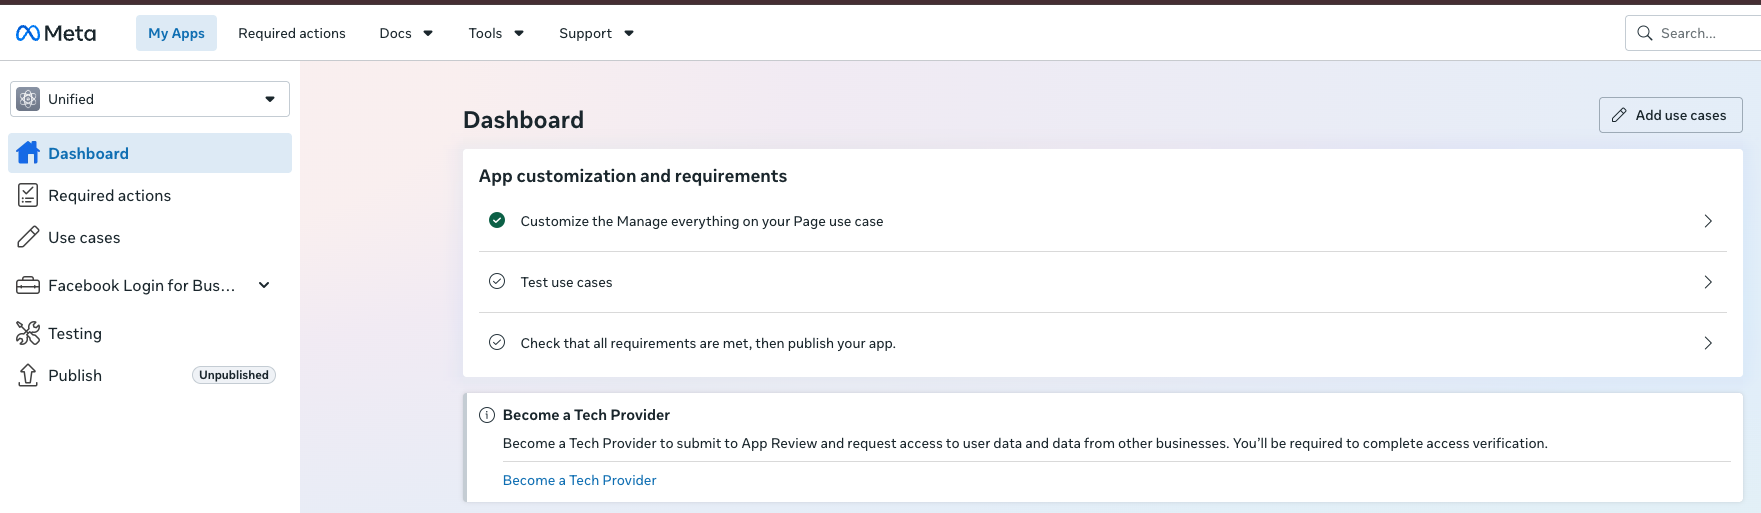Click the pencil icon in Add use cases
This screenshot has height=513, width=1761.
tap(1619, 115)
